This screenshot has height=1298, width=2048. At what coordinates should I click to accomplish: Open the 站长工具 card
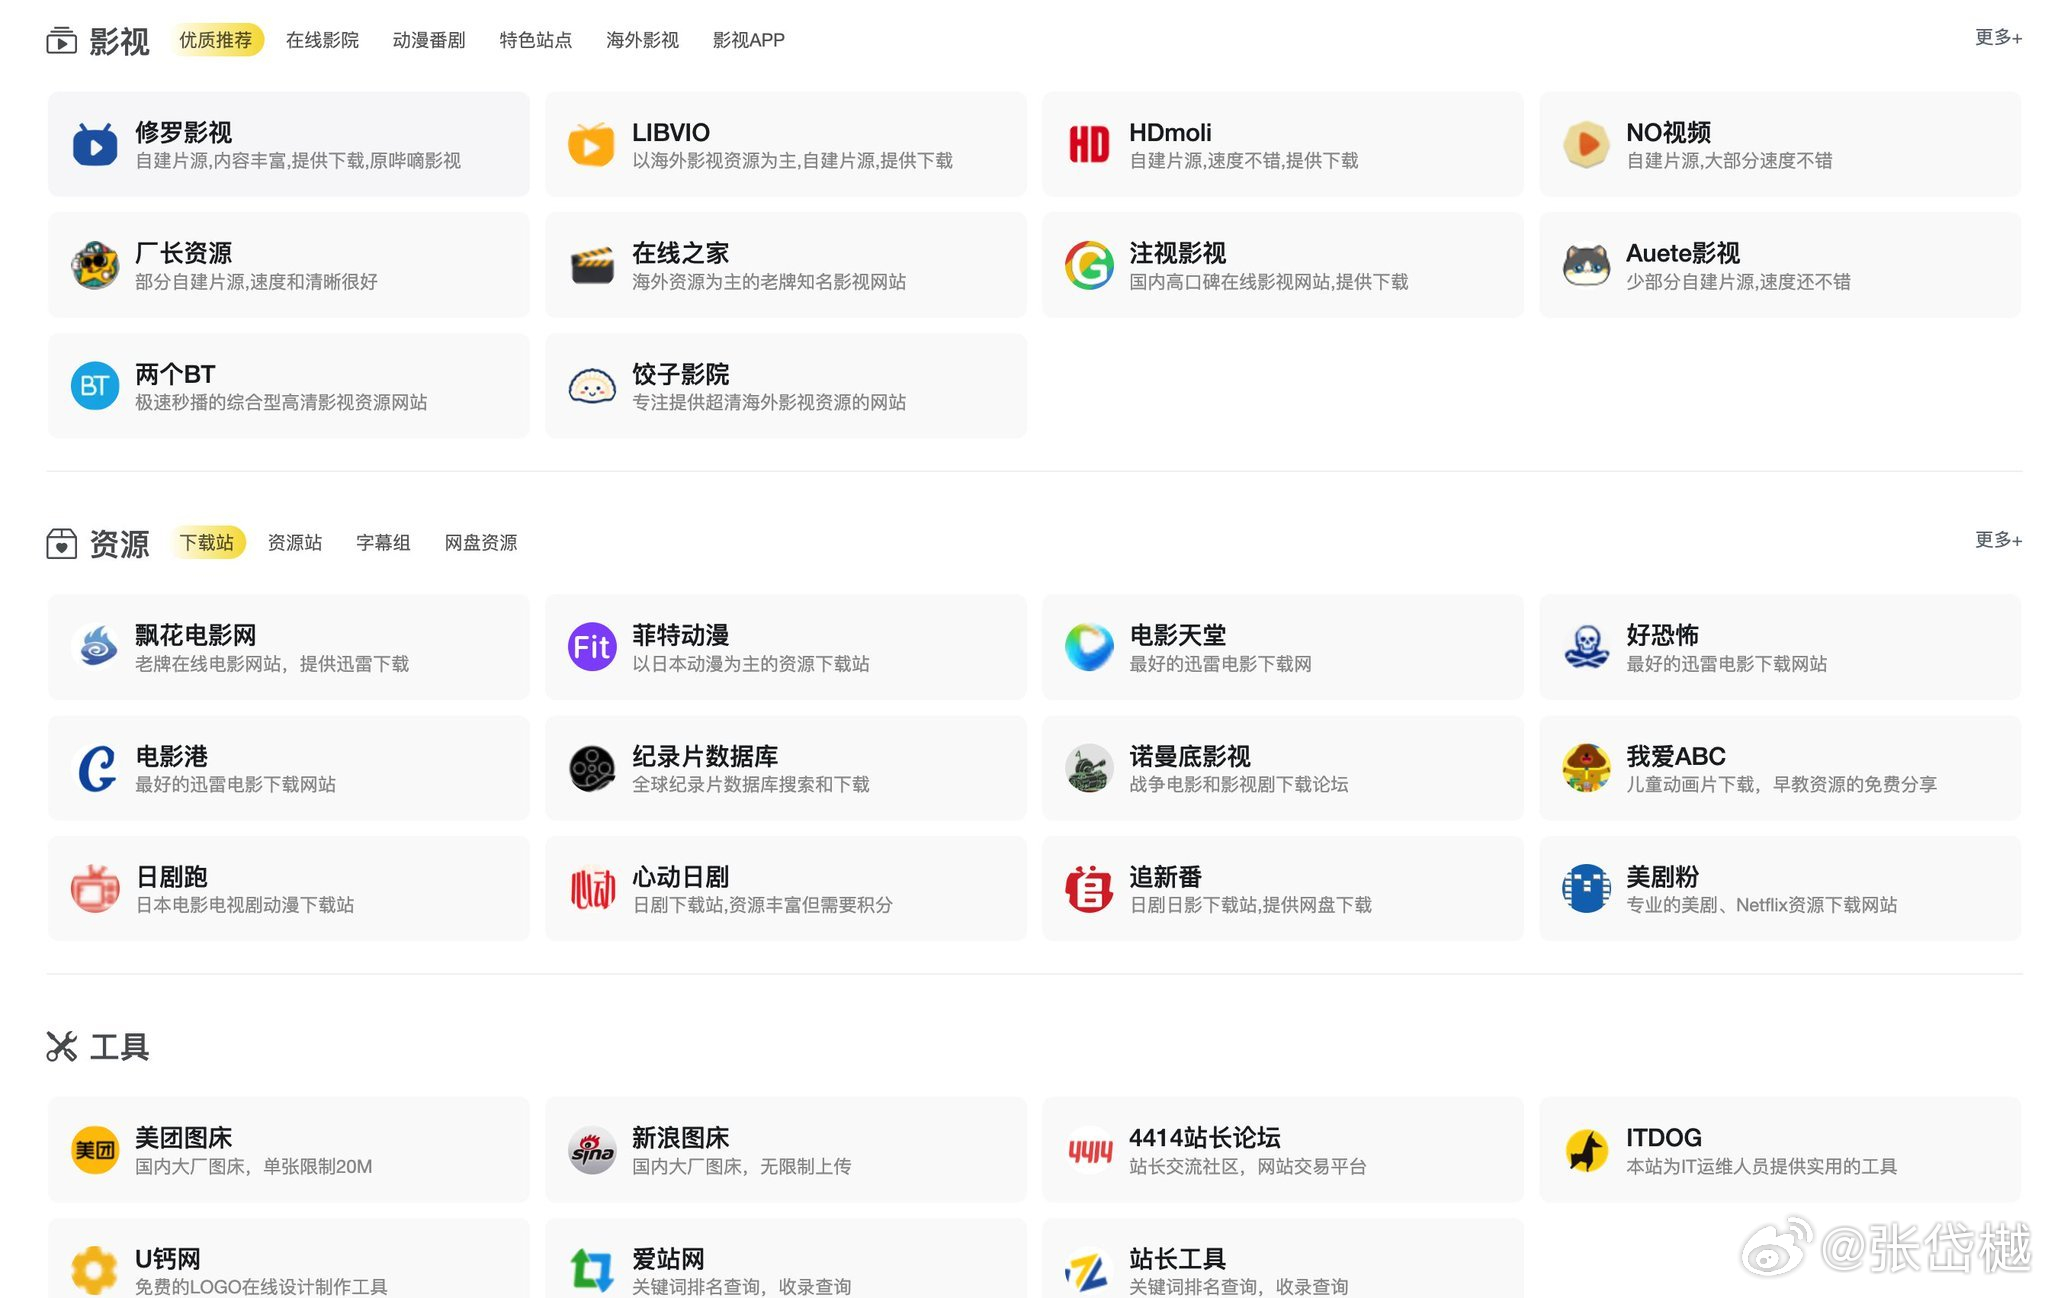(1283, 1258)
